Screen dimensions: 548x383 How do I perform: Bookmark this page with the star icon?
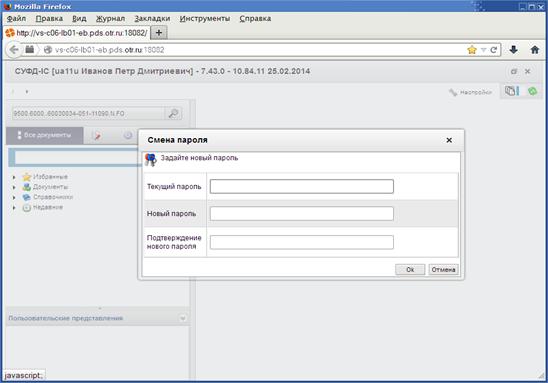point(472,50)
